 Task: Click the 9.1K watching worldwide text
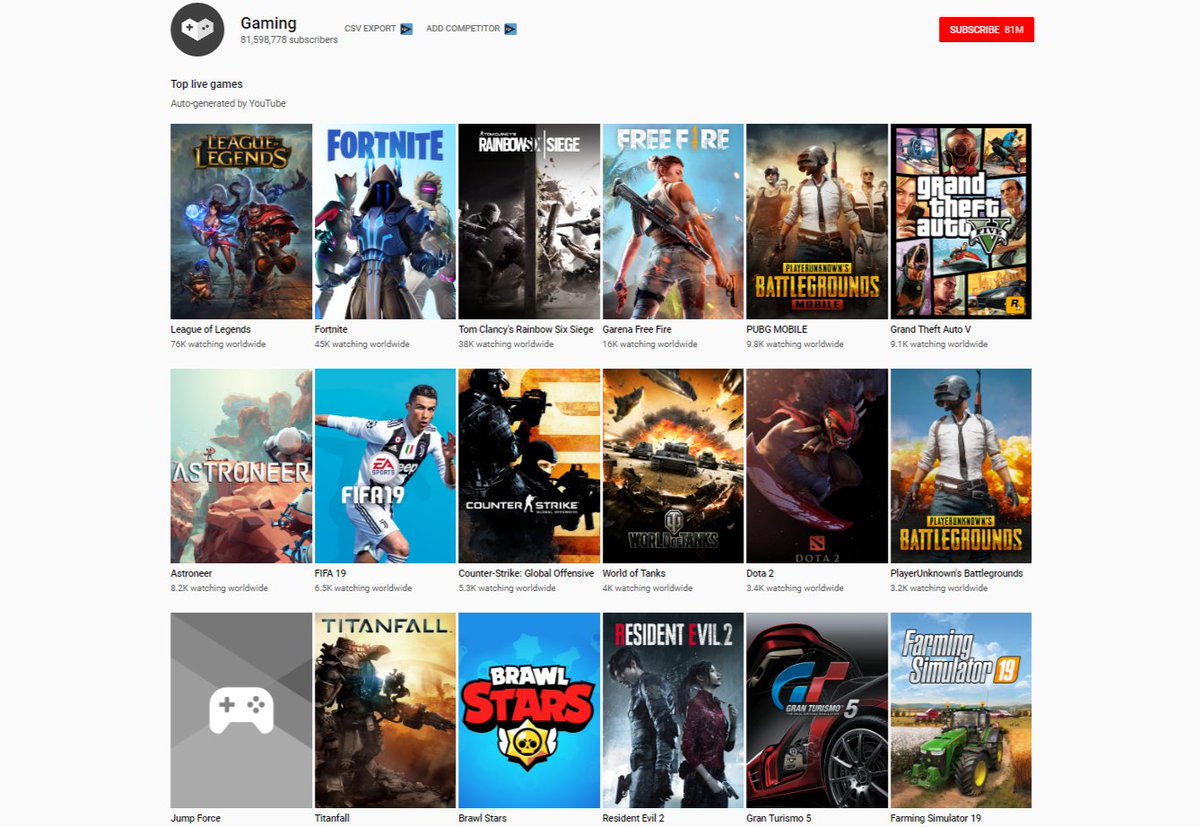pos(939,344)
